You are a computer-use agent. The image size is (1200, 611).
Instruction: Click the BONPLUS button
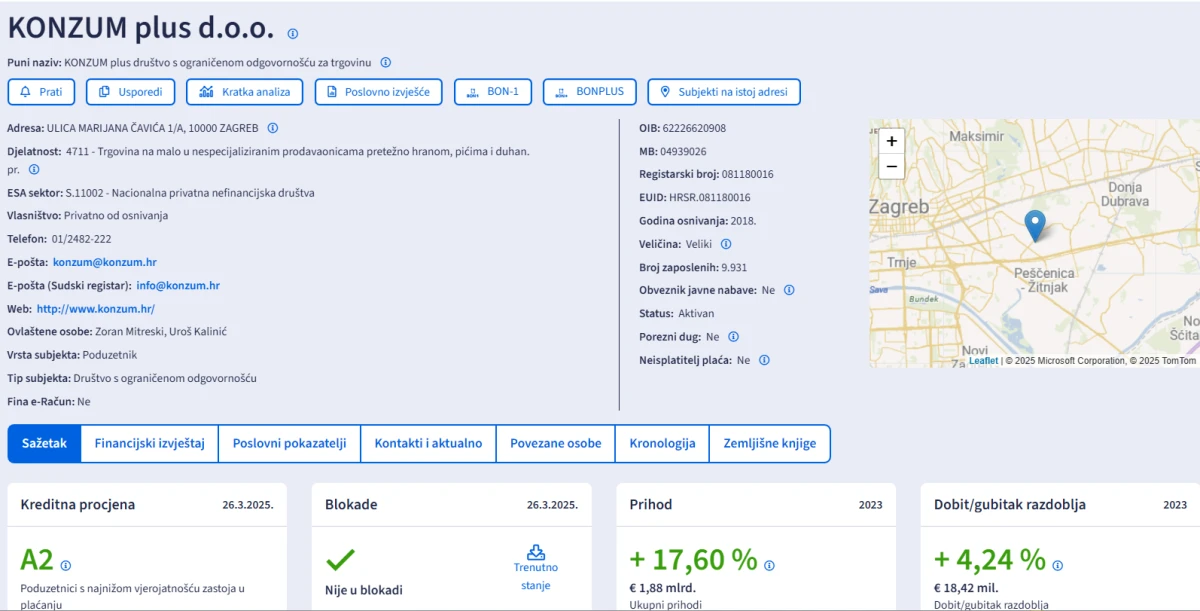click(590, 92)
